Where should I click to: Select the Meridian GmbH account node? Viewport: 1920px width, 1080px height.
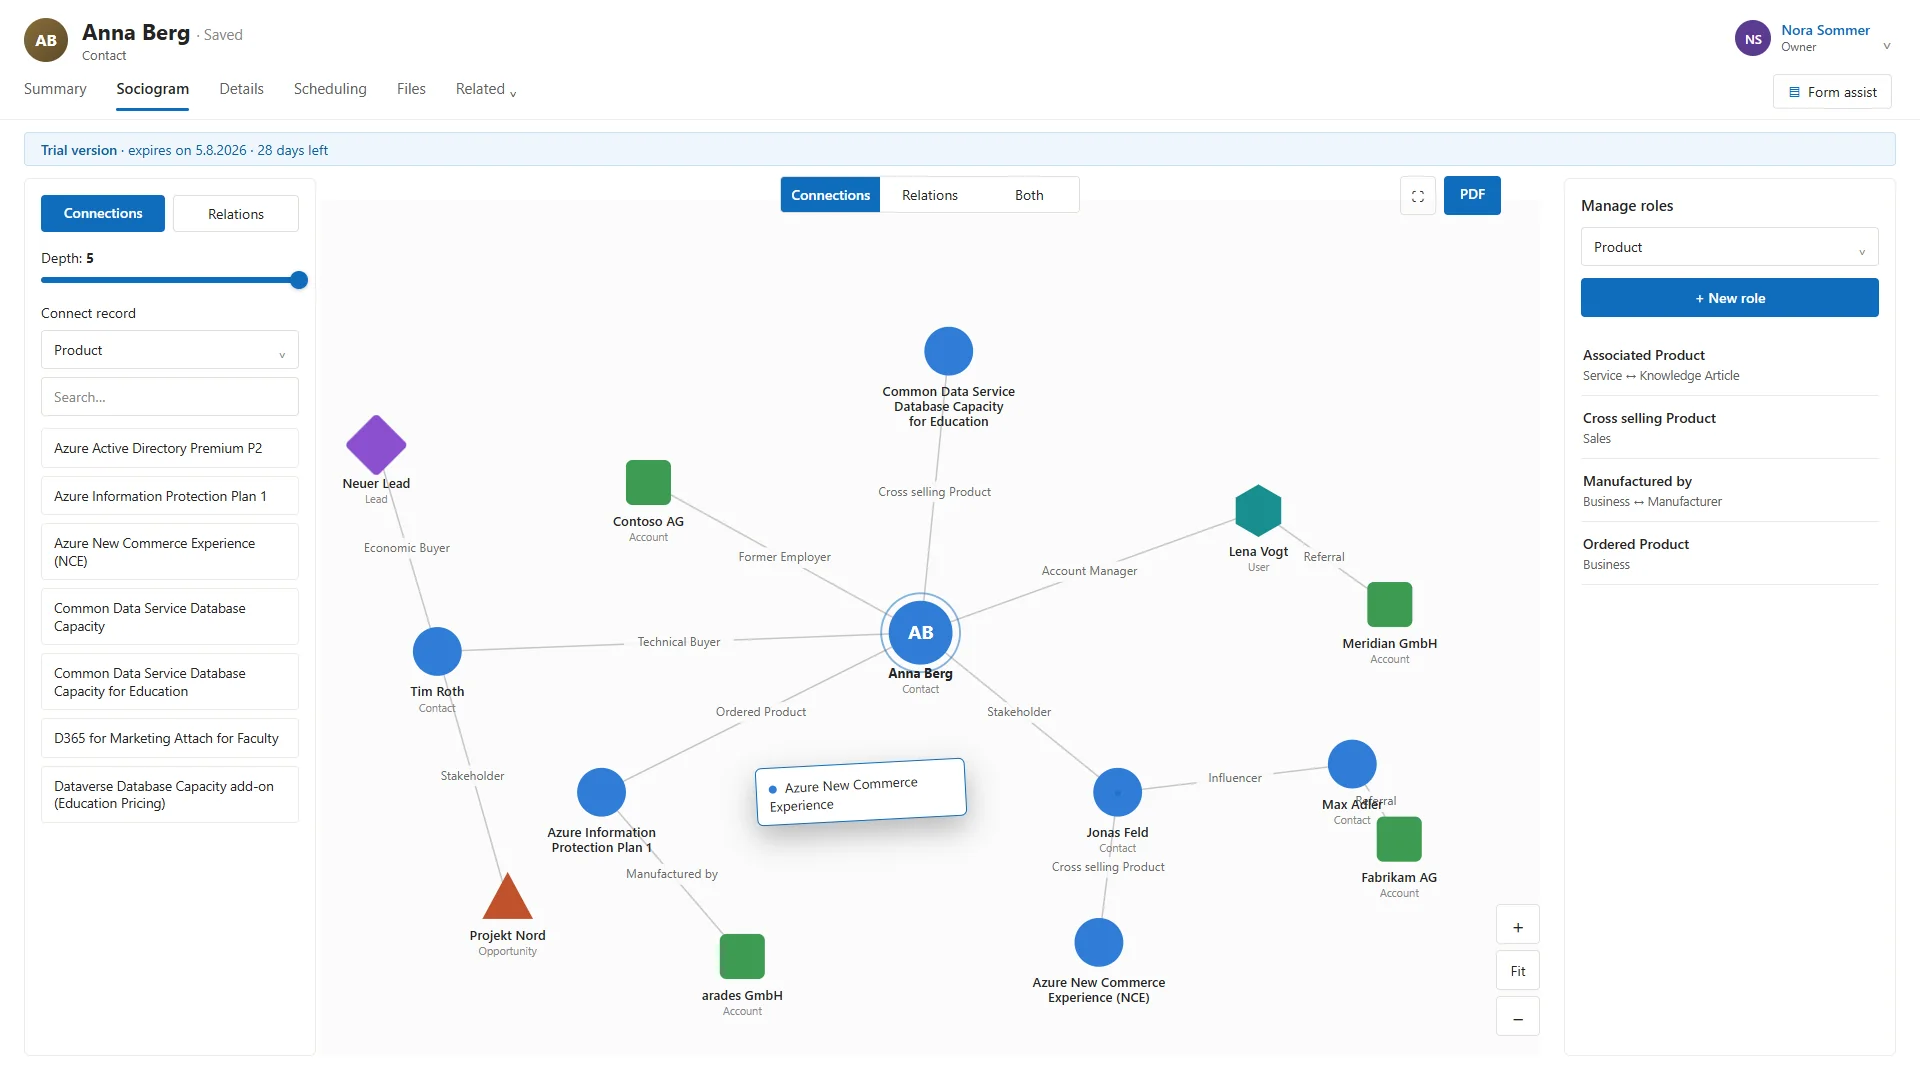(1390, 604)
